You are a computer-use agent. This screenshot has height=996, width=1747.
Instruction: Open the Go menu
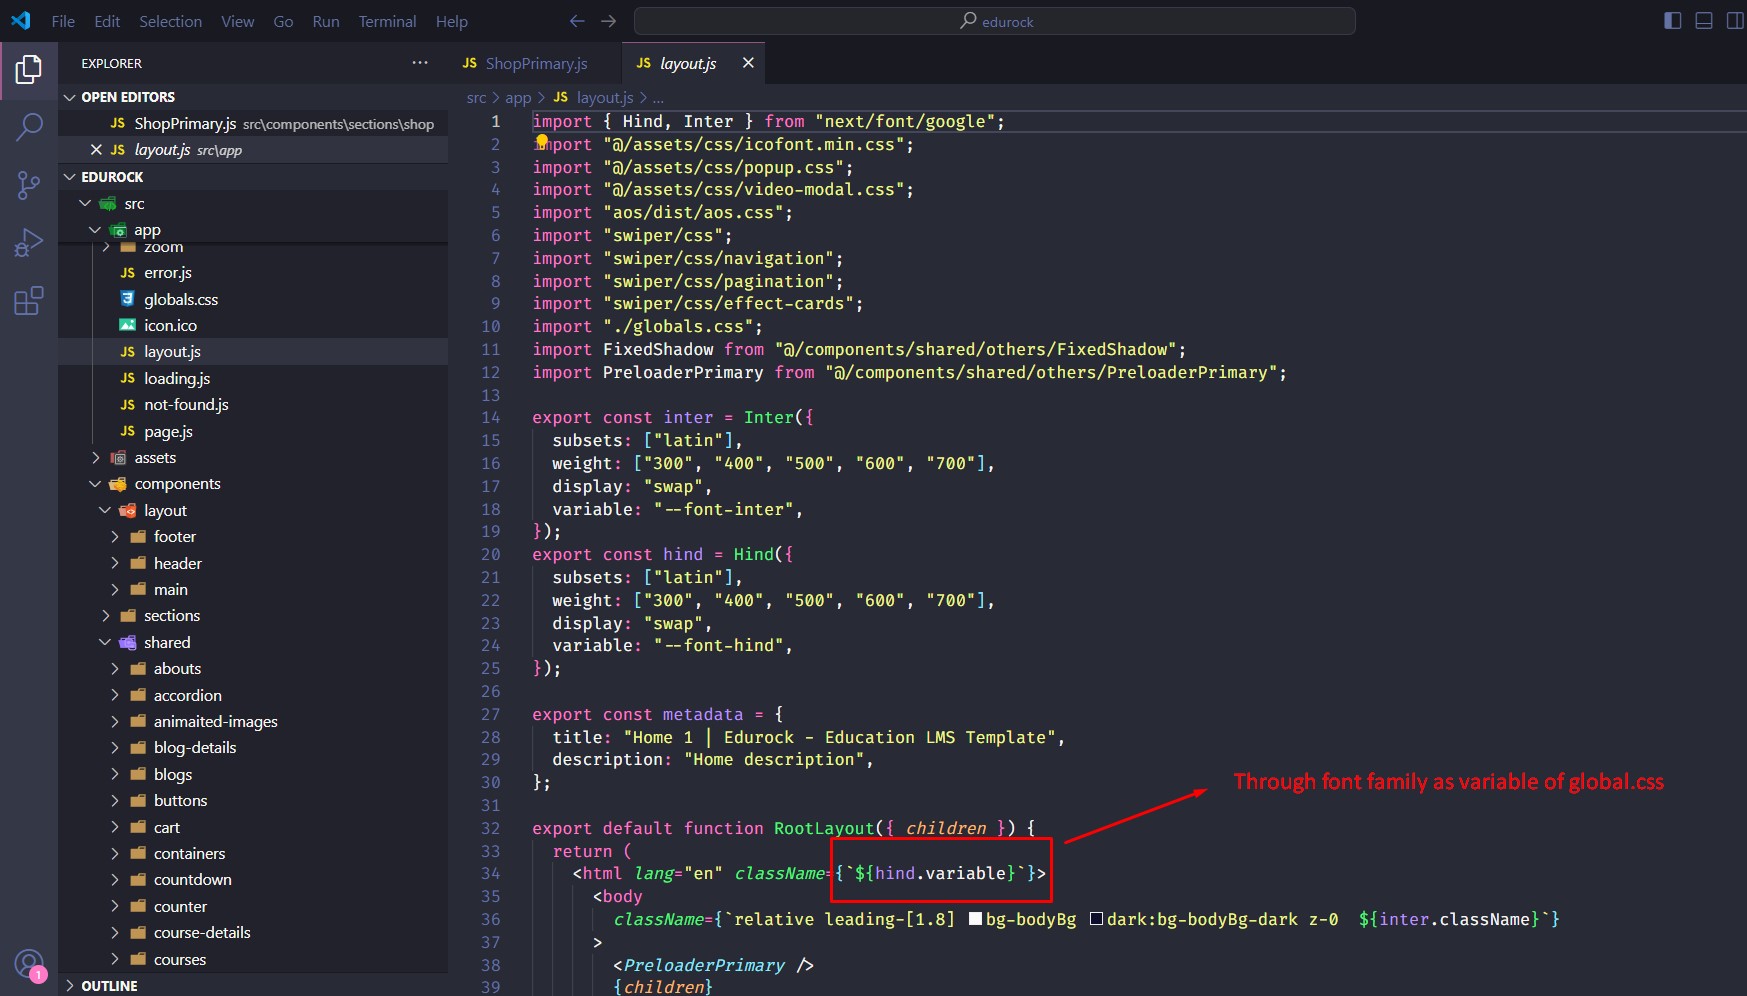click(283, 21)
